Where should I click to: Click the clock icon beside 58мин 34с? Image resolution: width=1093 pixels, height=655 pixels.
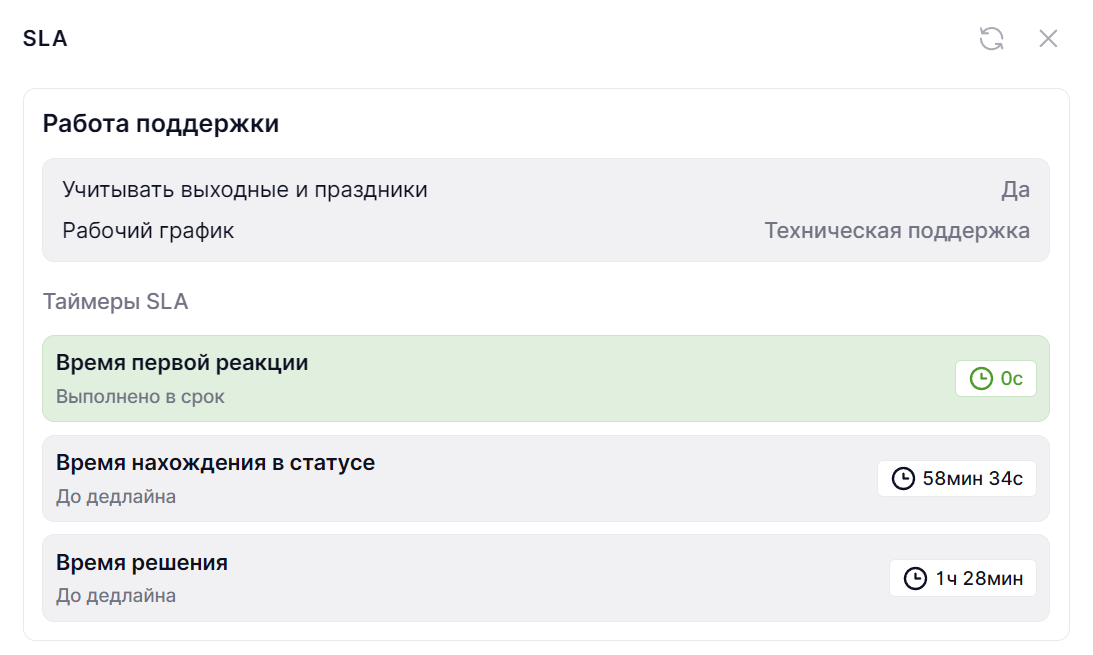(x=903, y=479)
